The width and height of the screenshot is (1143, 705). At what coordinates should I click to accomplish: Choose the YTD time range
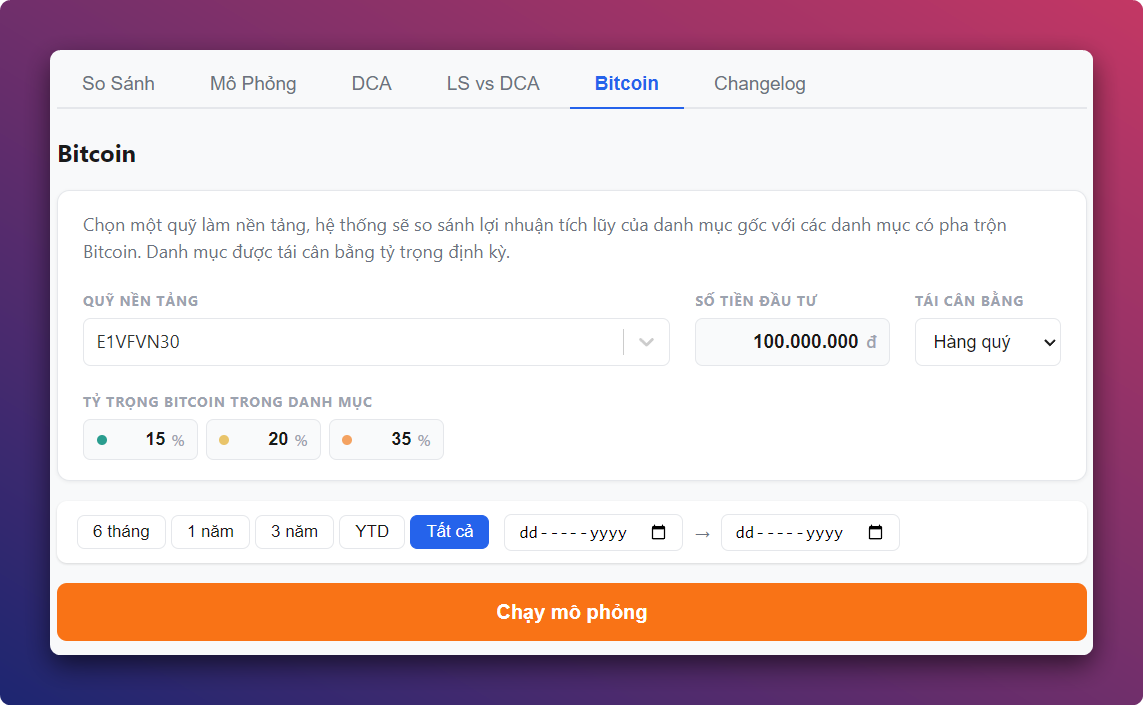click(x=372, y=531)
